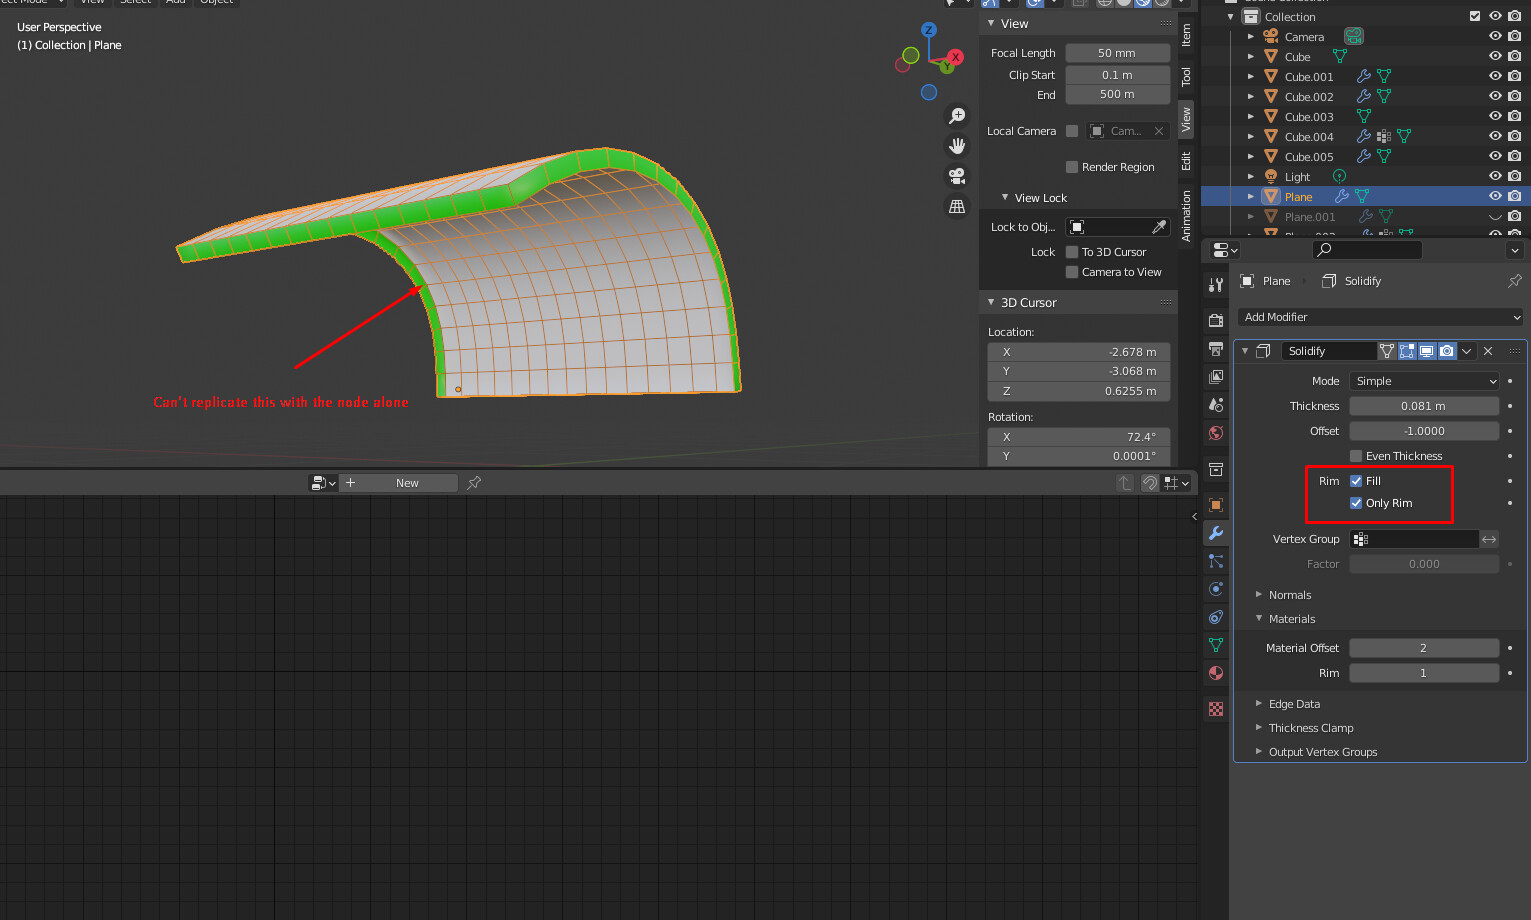Viewport: 1531px width, 920px height.
Task: Click the blue Z axis gizmo ball
Action: [929, 30]
